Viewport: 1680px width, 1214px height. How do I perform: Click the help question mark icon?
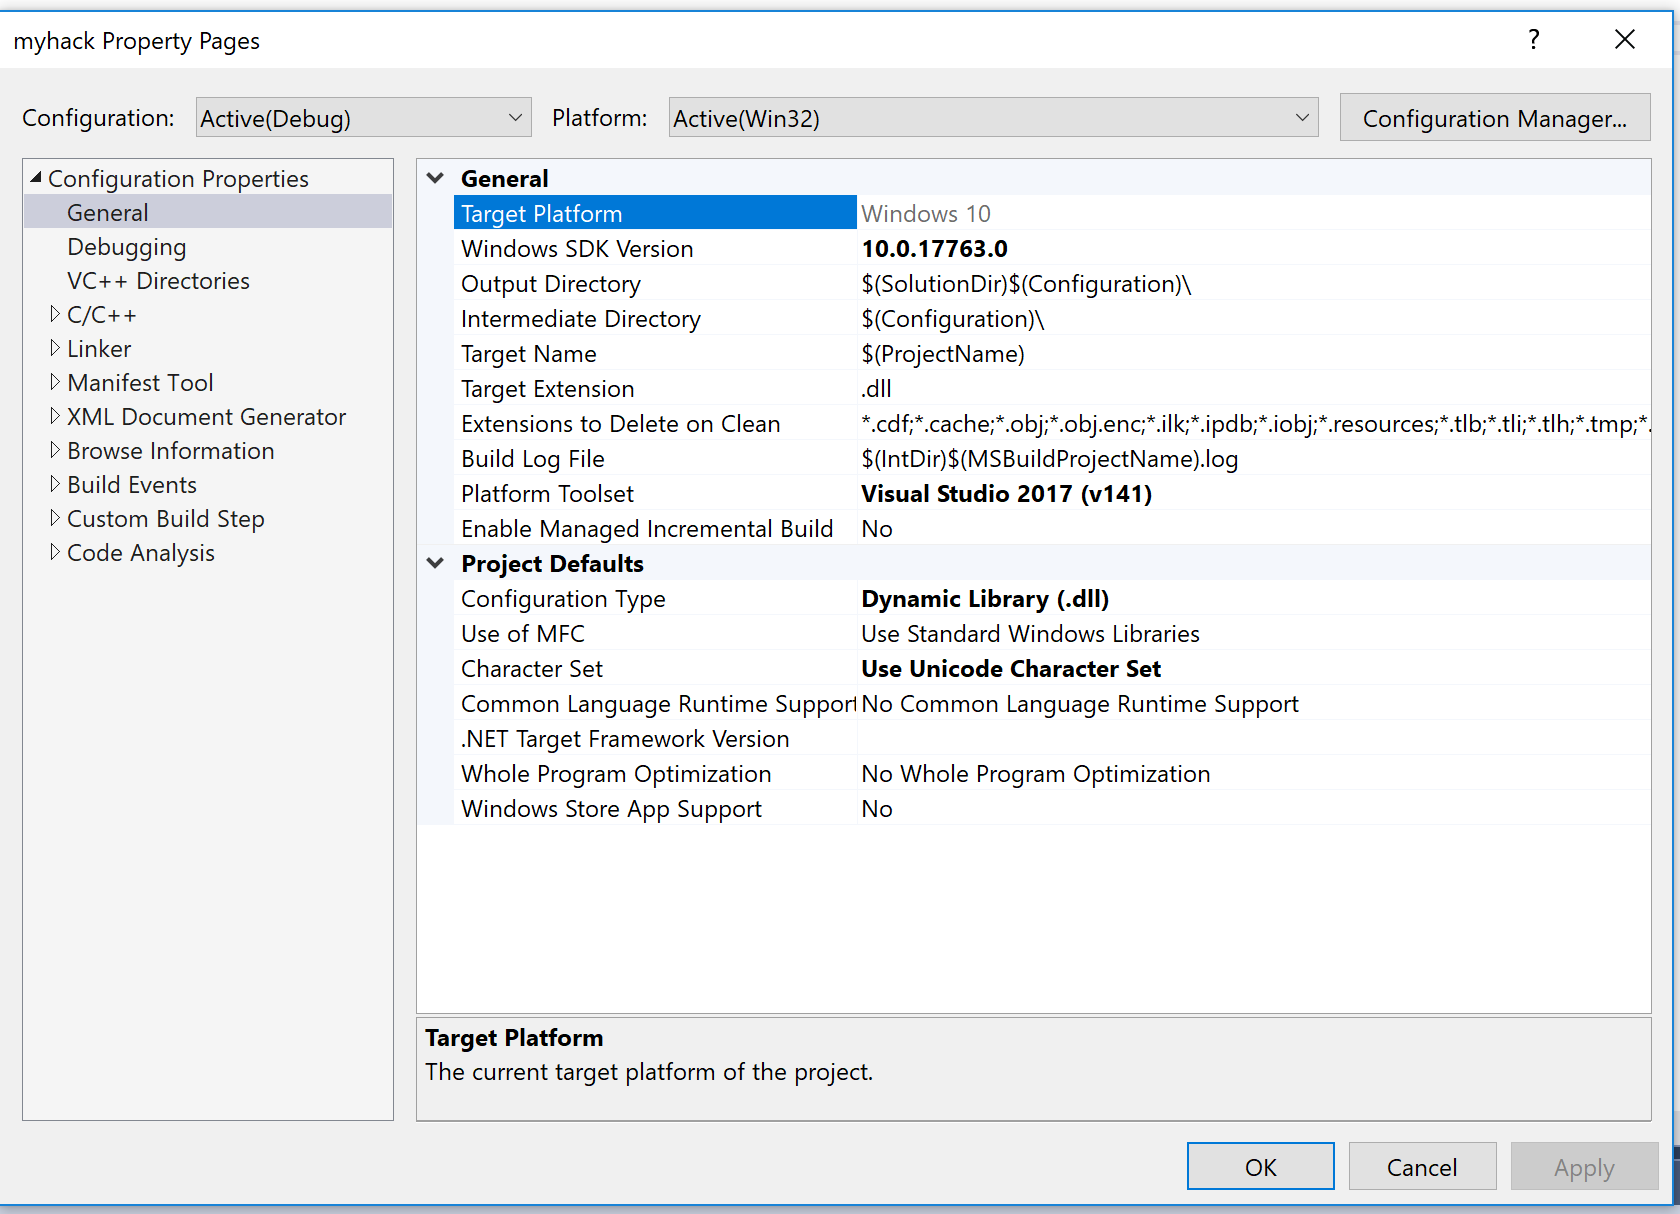tap(1533, 40)
